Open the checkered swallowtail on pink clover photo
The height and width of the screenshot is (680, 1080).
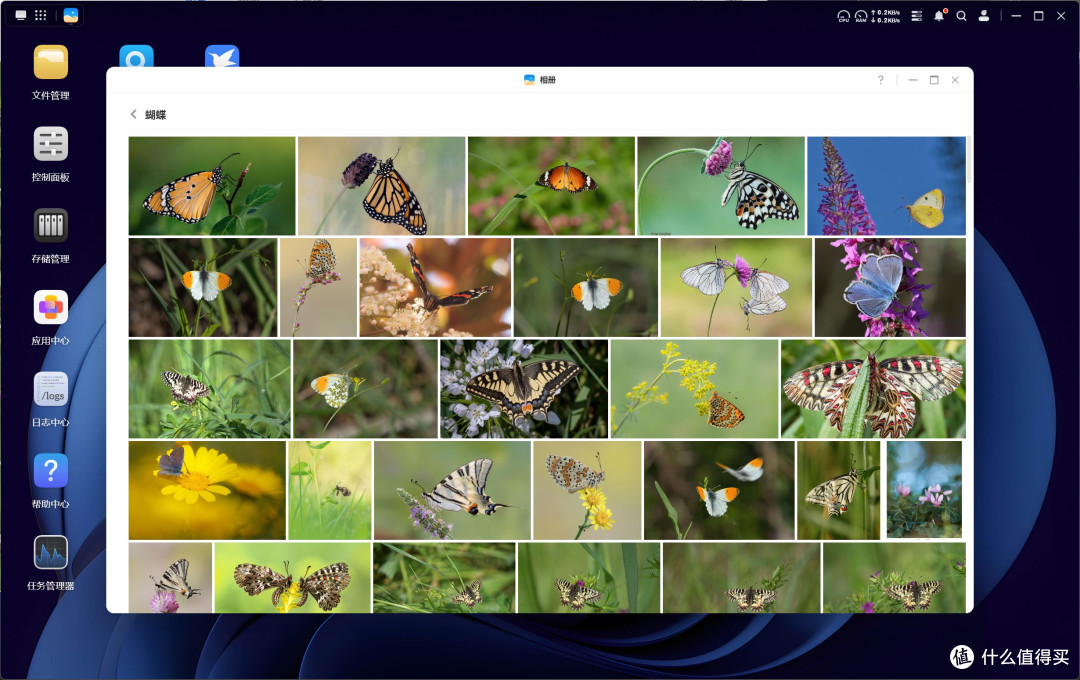point(721,186)
